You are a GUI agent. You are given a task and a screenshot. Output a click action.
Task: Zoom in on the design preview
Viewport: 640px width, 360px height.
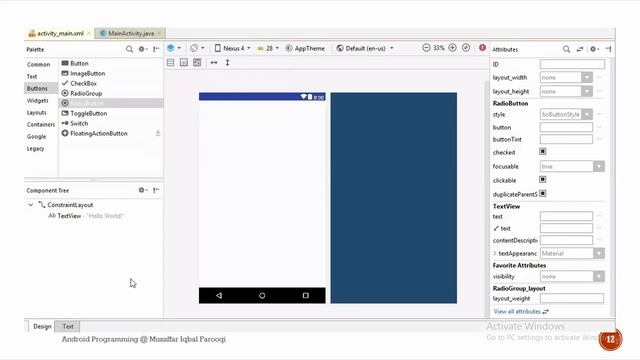pyautogui.click(x=452, y=48)
